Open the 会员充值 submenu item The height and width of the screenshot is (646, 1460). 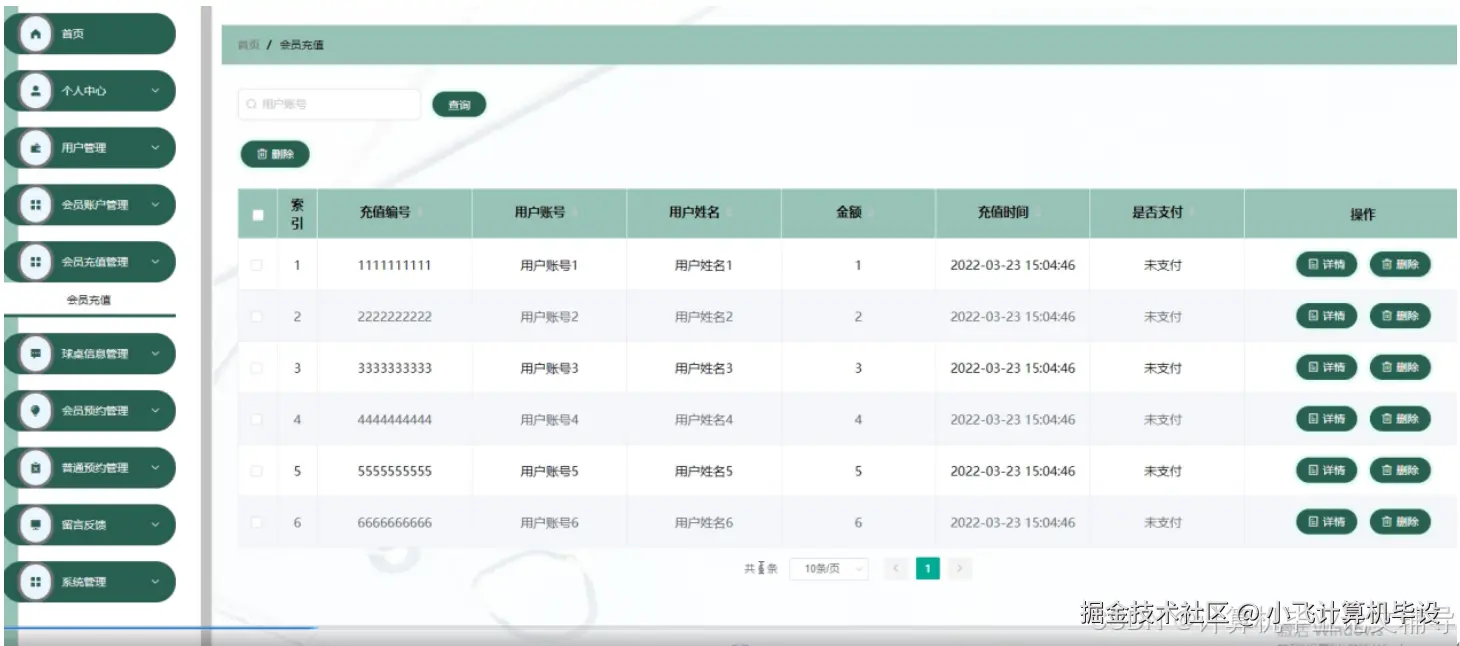(90, 298)
